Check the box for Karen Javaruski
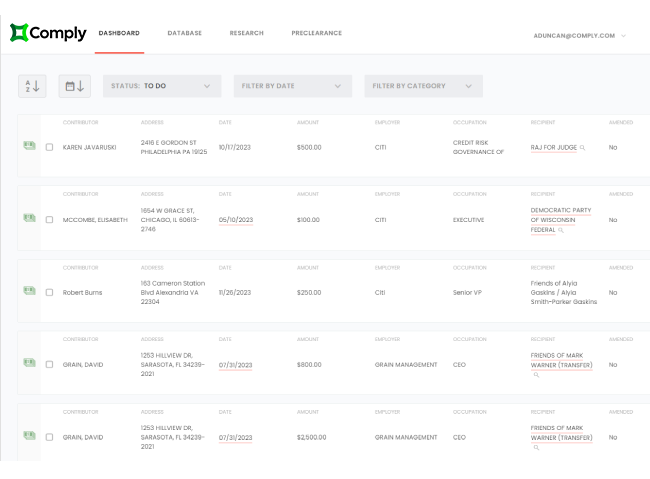The height and width of the screenshot is (479, 650). point(49,147)
